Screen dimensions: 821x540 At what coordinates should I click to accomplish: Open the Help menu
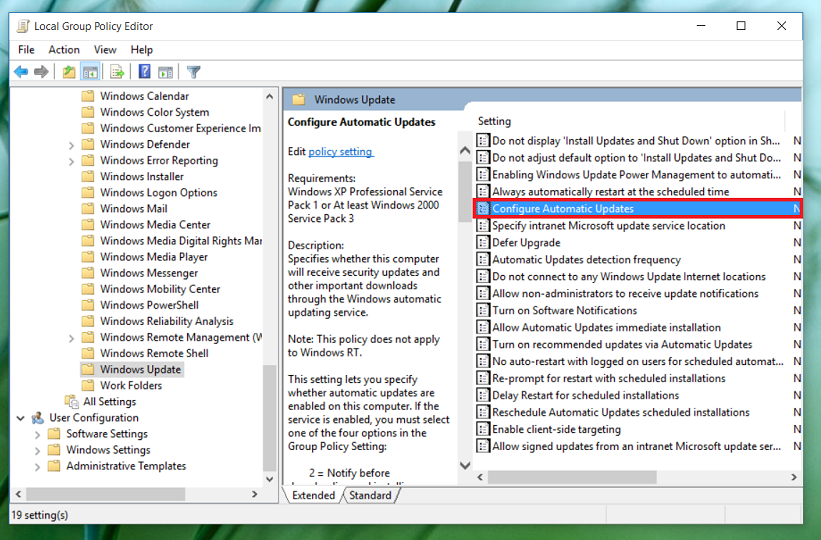pos(141,50)
